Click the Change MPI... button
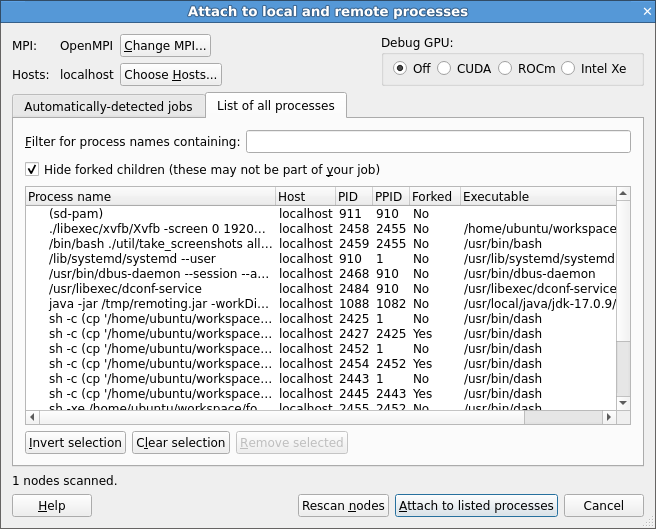 (x=165, y=45)
